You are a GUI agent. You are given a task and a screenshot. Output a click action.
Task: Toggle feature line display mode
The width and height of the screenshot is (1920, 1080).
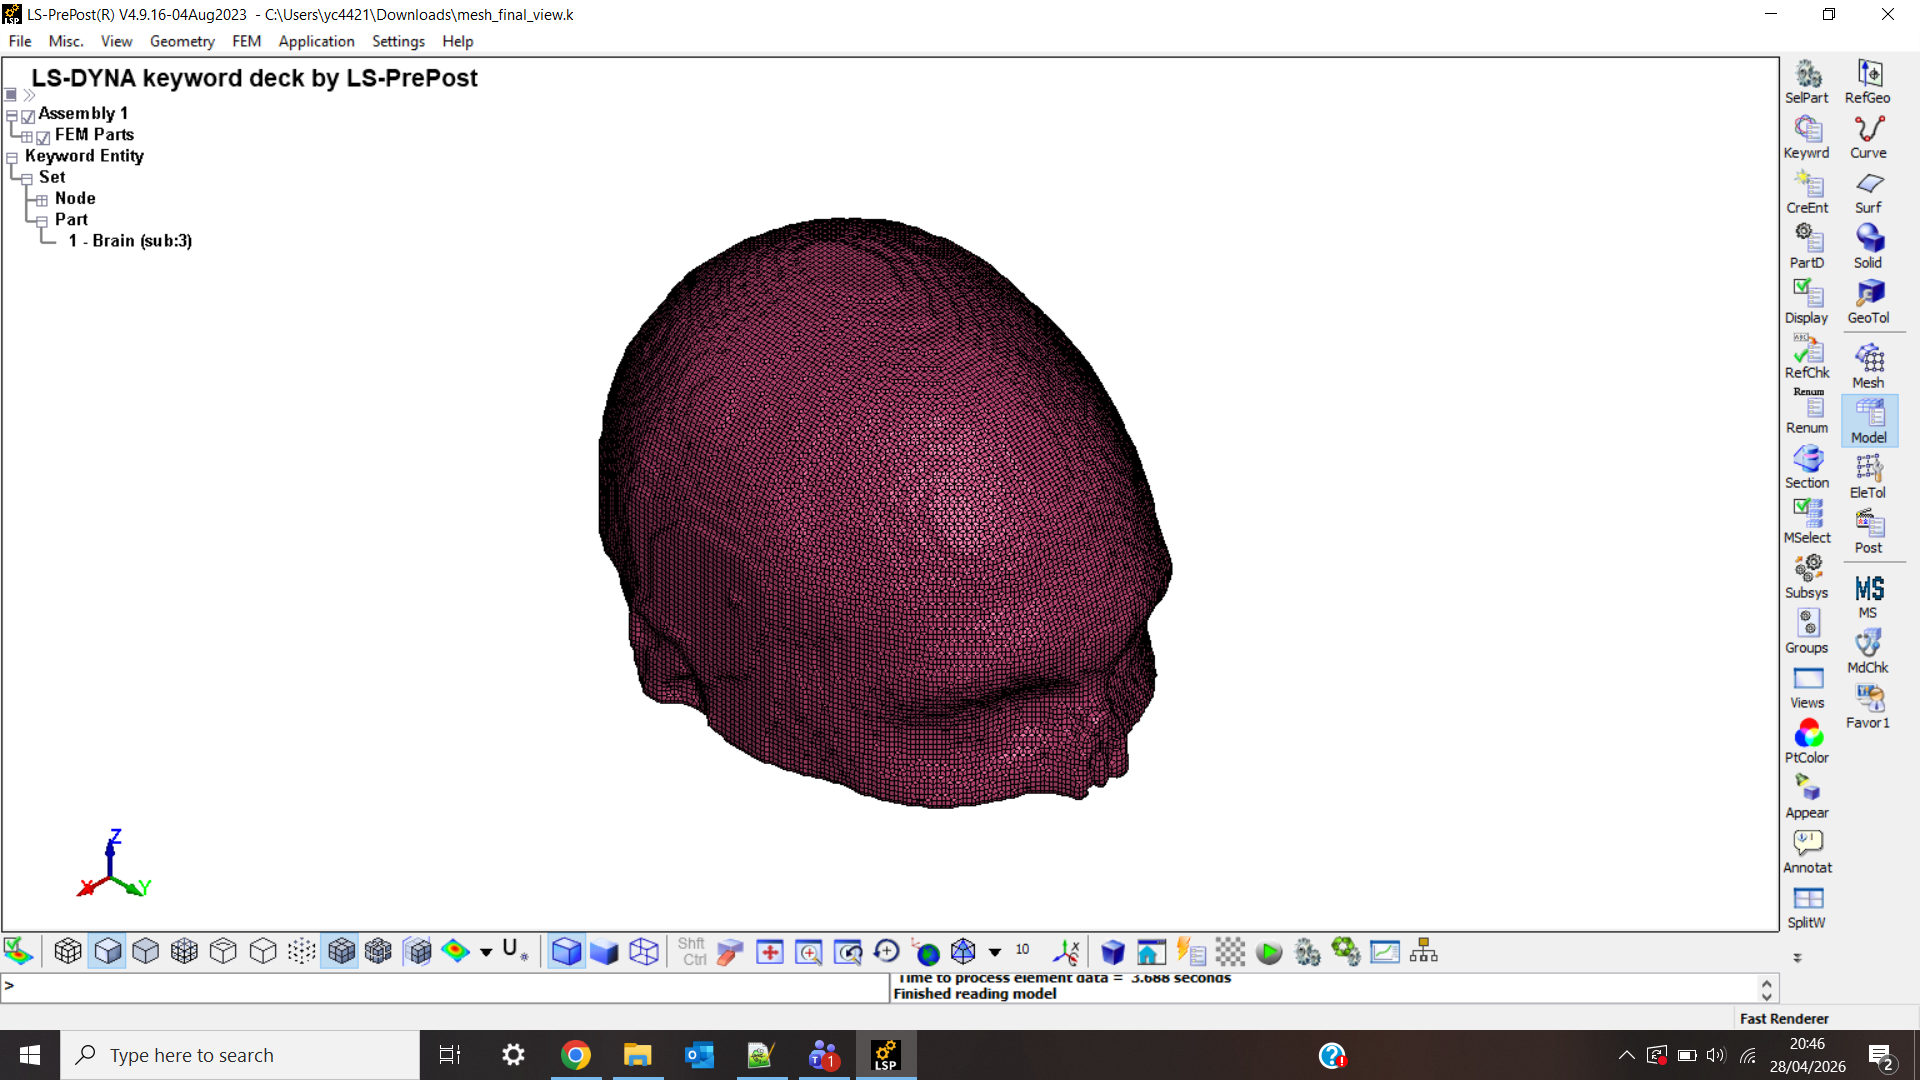(x=223, y=952)
